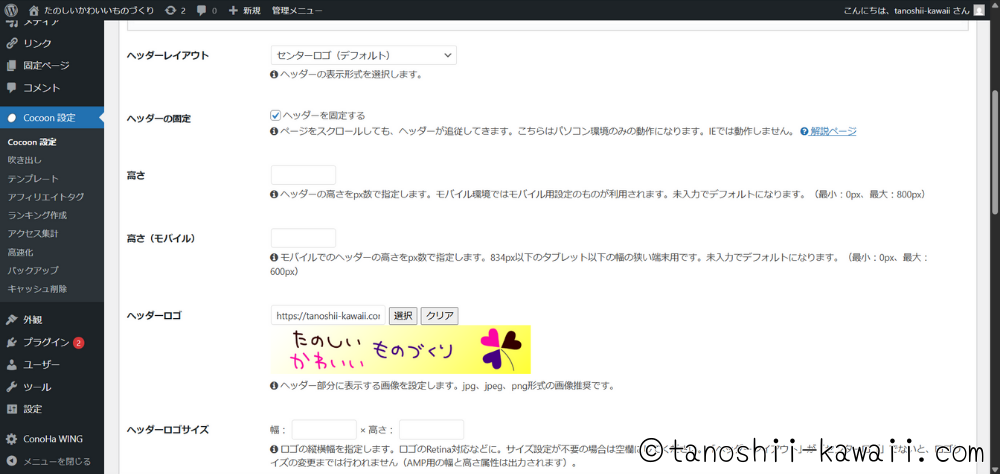
Task: Open ConoHa WING in the sidebar
Action: tap(52, 440)
